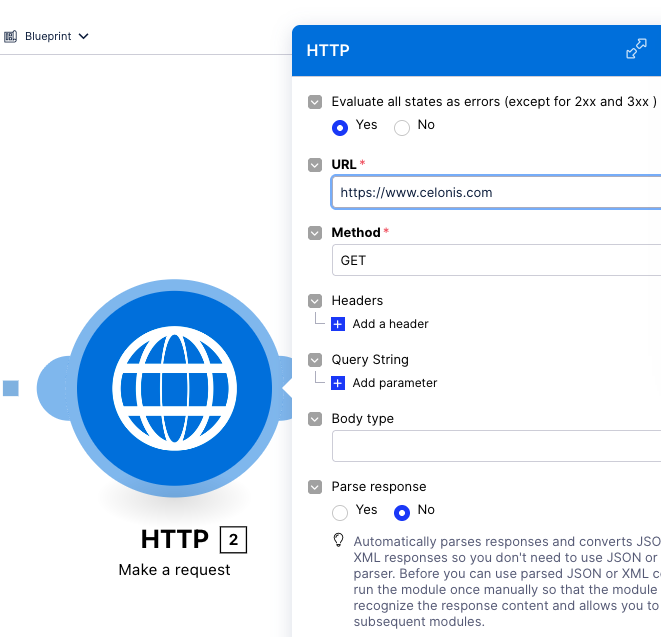Click the module number 2 badge
Image resolution: width=661 pixels, height=637 pixels.
click(x=233, y=540)
